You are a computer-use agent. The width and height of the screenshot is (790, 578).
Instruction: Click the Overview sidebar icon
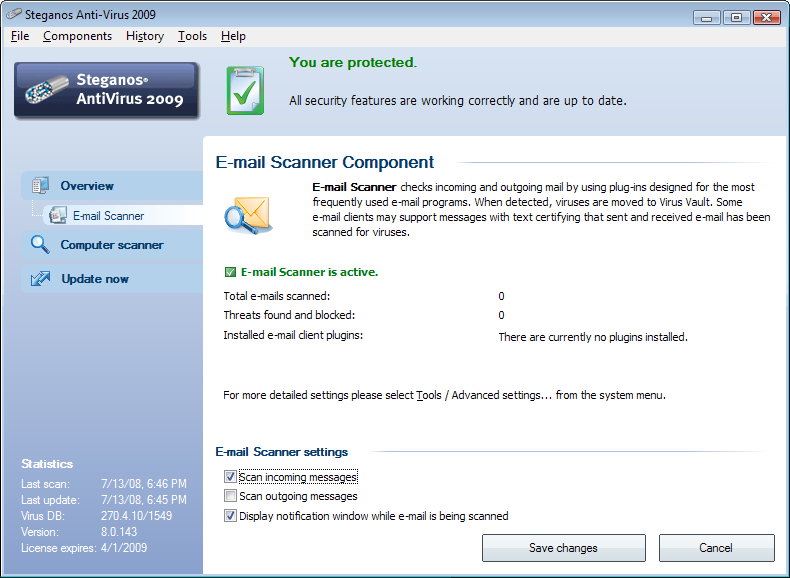tap(40, 185)
